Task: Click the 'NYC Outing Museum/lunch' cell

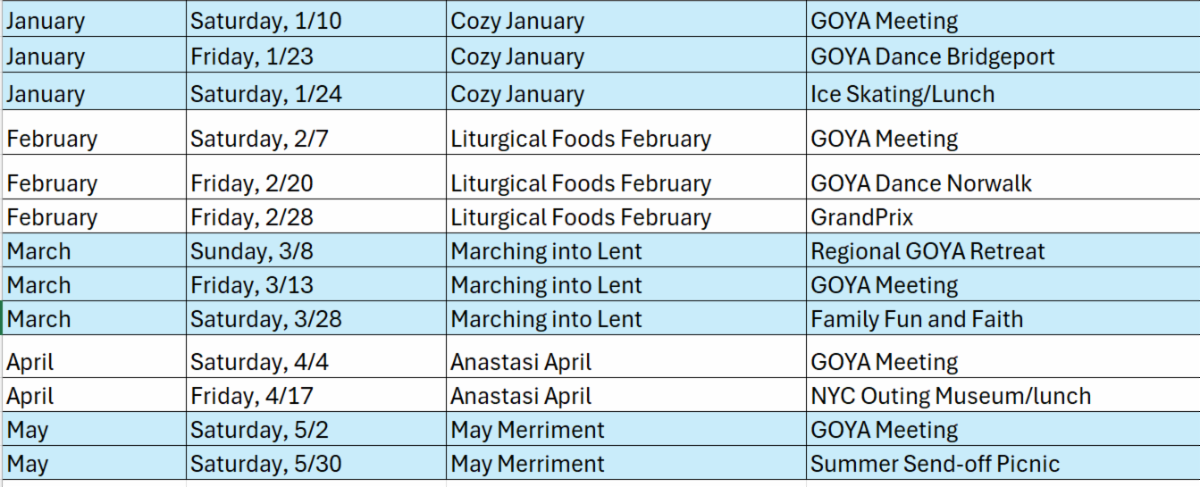Action: pos(950,395)
